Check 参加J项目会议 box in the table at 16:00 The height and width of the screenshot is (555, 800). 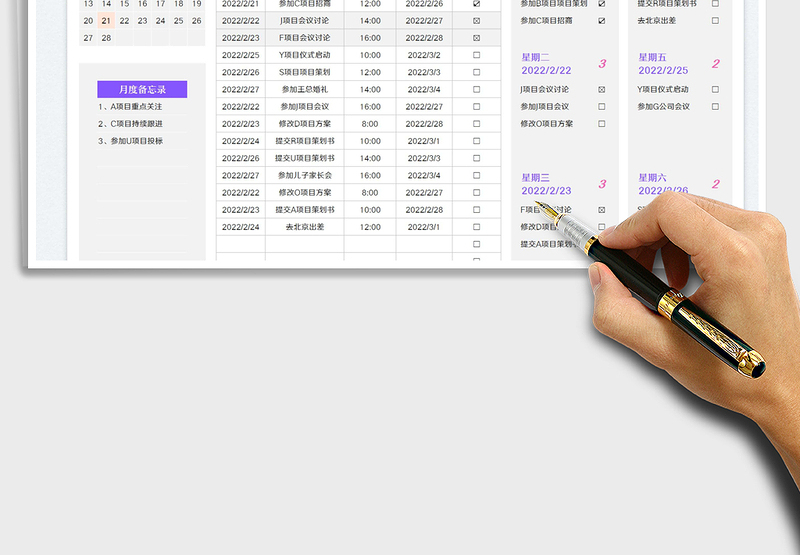click(x=477, y=107)
